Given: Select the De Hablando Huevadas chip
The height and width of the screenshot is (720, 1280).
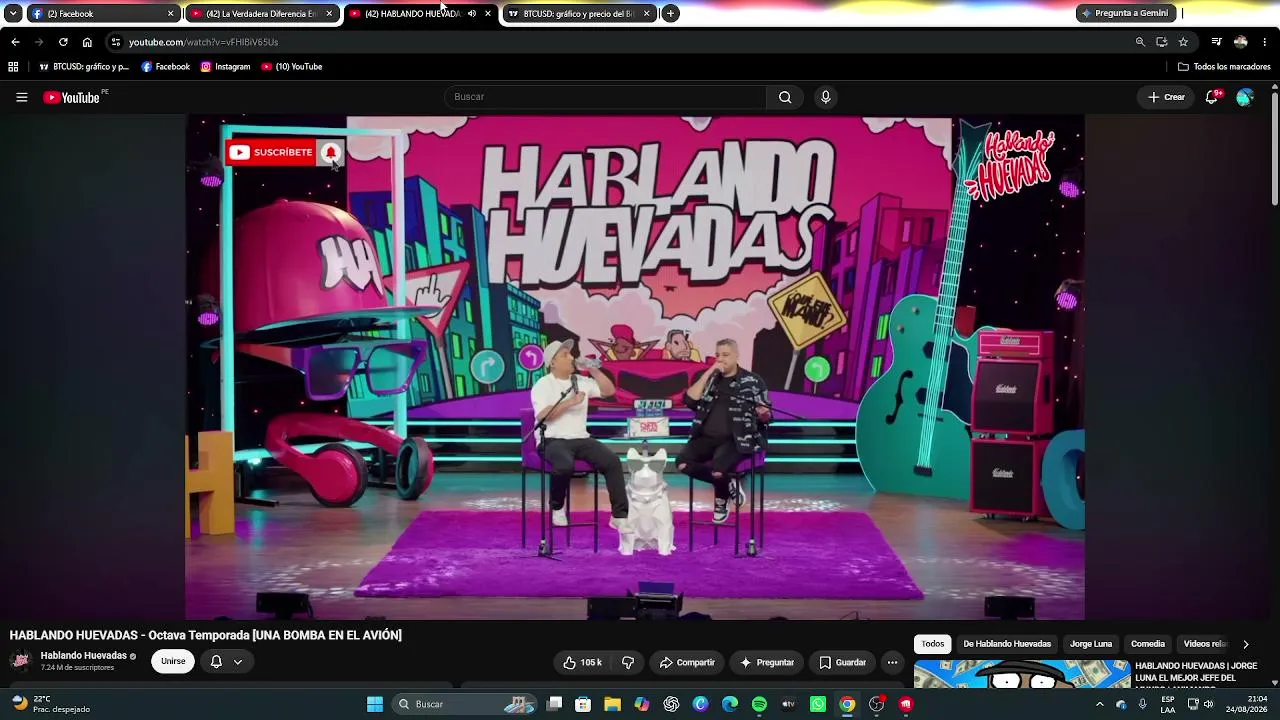Looking at the screenshot, I should pos(1007,644).
